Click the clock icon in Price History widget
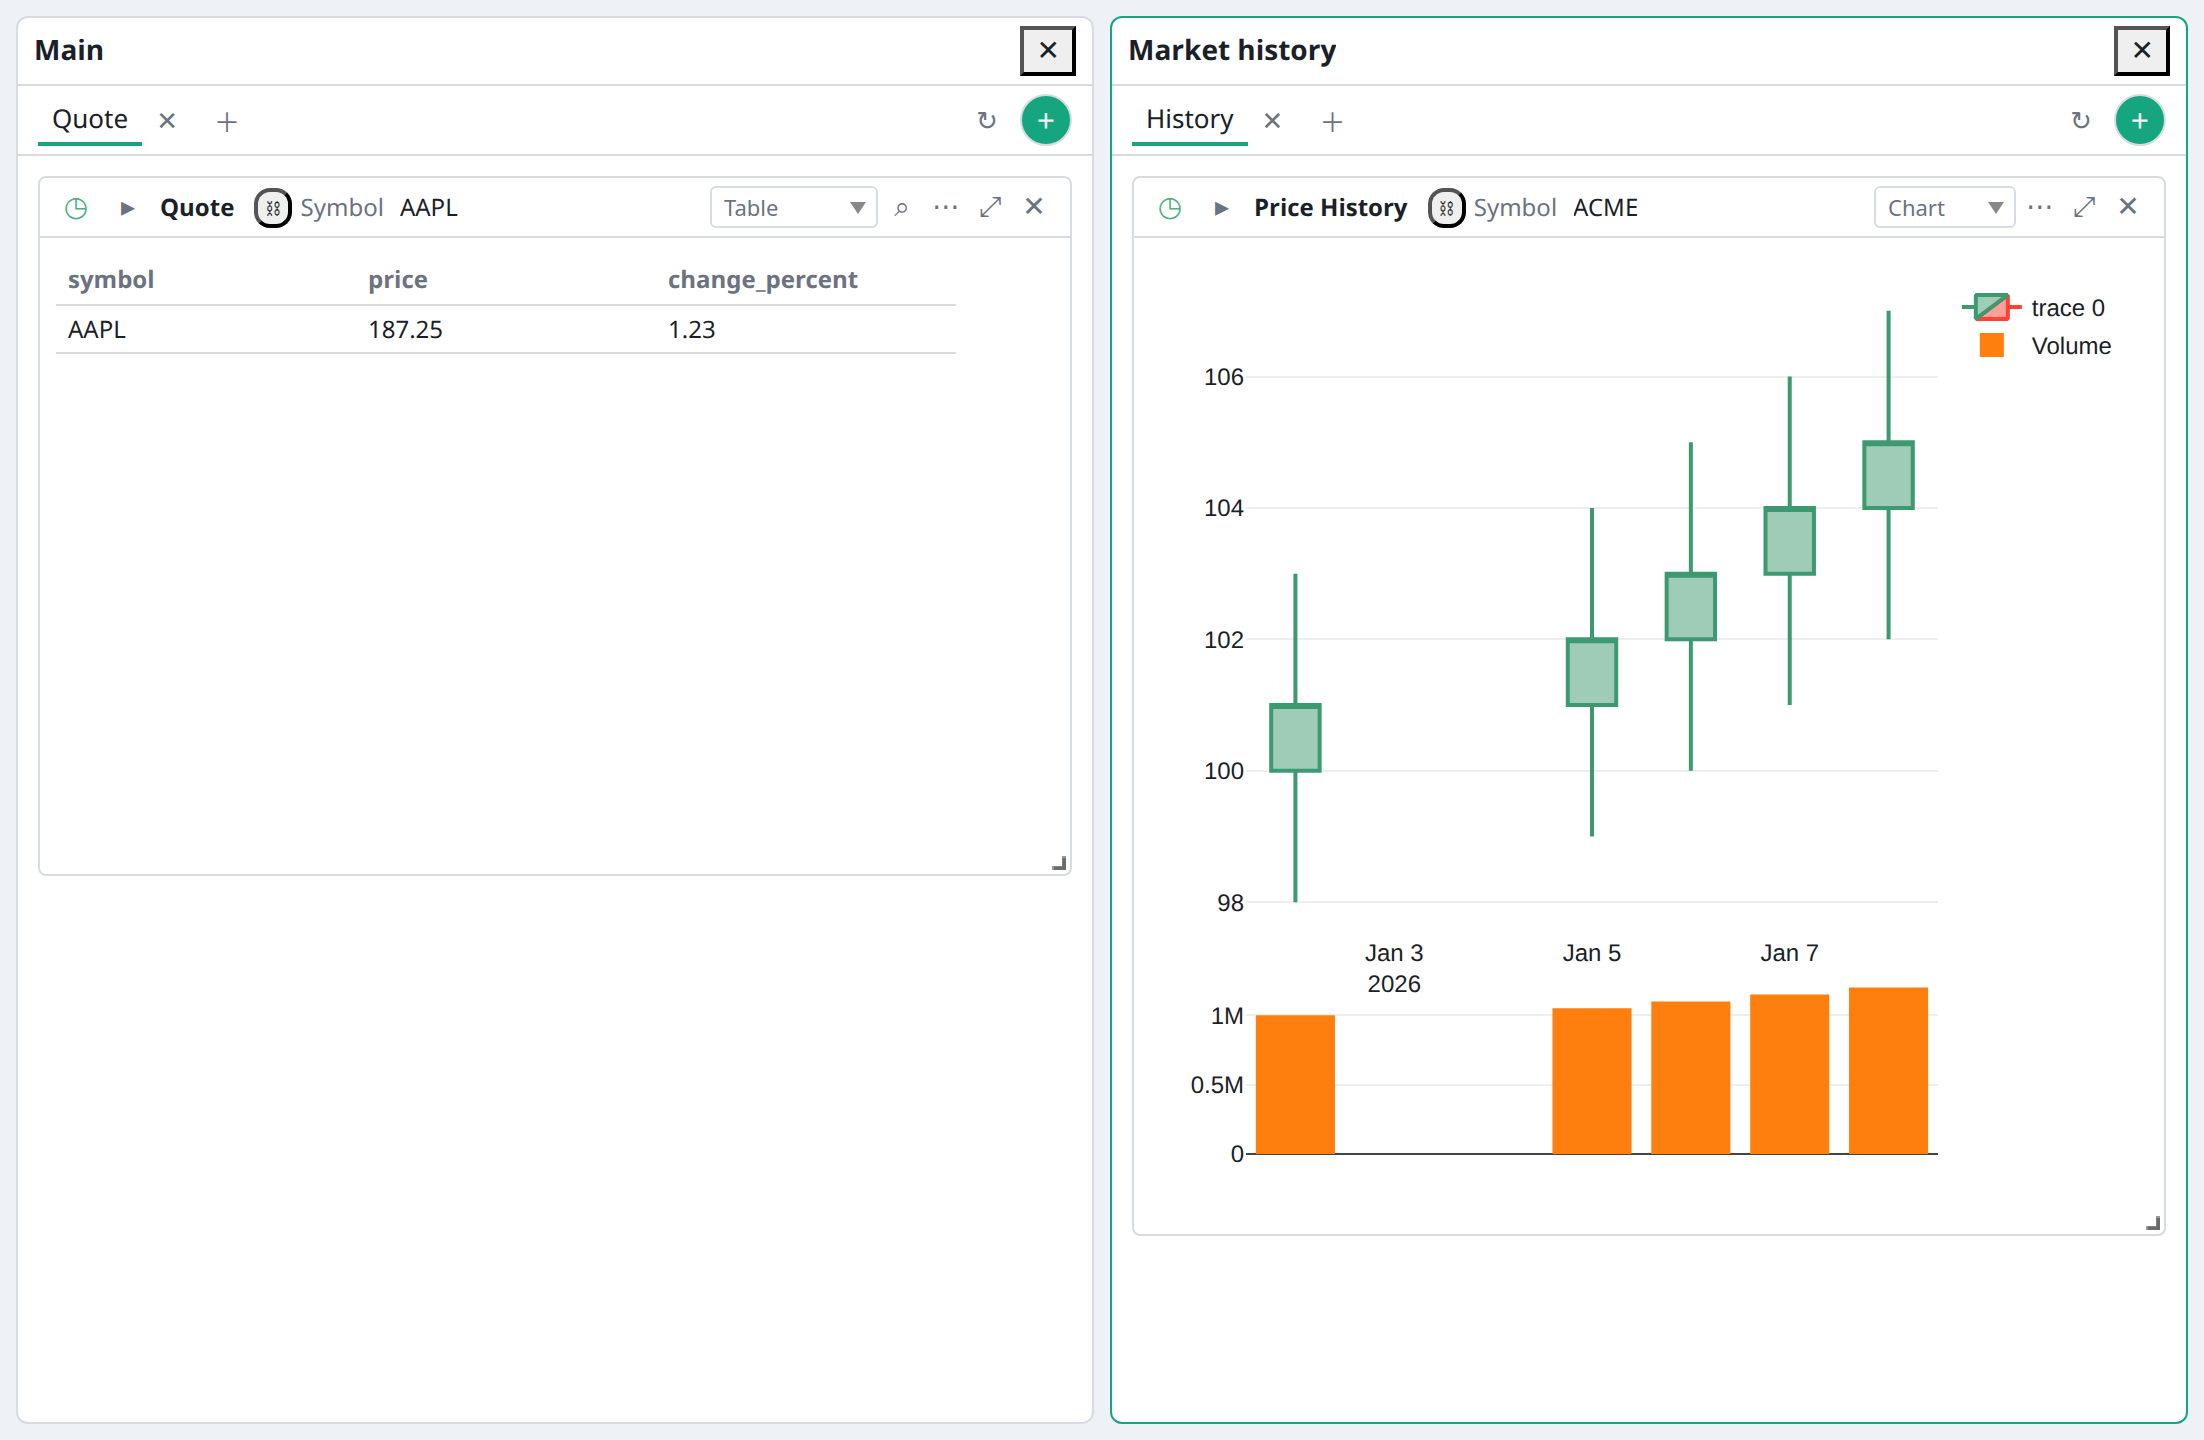Viewport: 2204px width, 1440px height. coord(1170,208)
